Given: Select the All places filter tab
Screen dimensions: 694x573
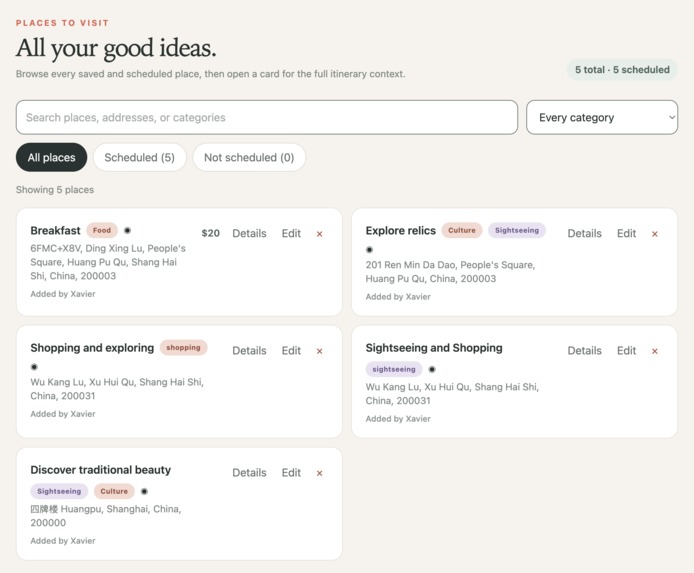Looking at the screenshot, I should pyautogui.click(x=51, y=157).
